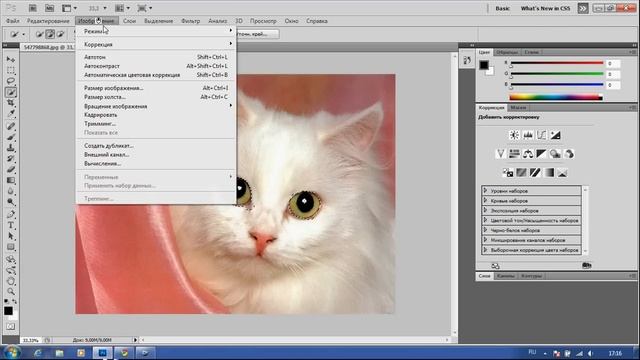Select the Crop tool
The height and width of the screenshot is (360, 640).
[11, 102]
